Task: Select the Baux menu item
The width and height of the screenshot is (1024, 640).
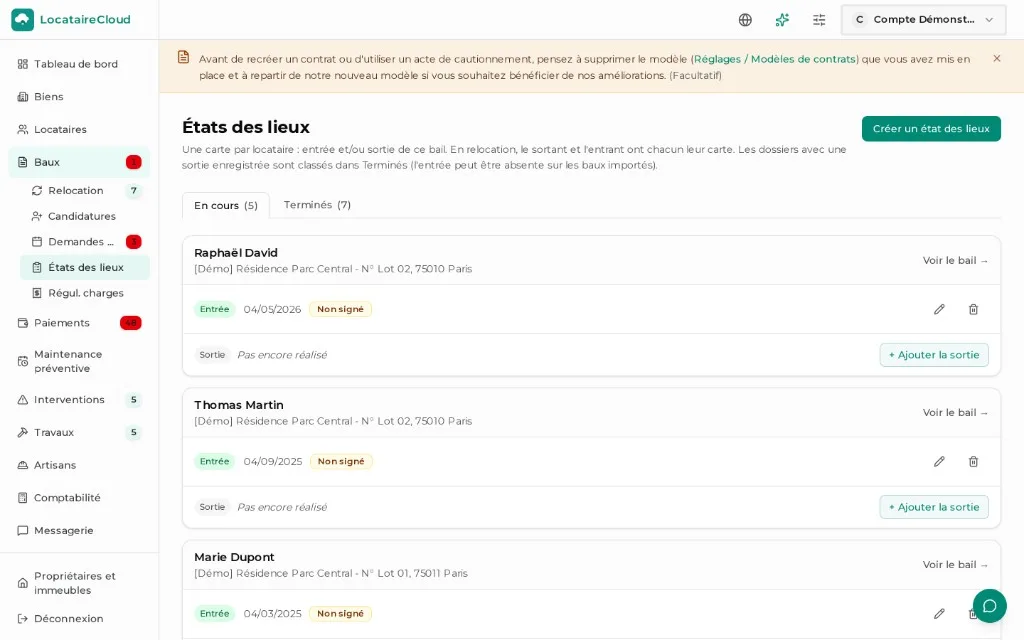Action: [x=79, y=162]
